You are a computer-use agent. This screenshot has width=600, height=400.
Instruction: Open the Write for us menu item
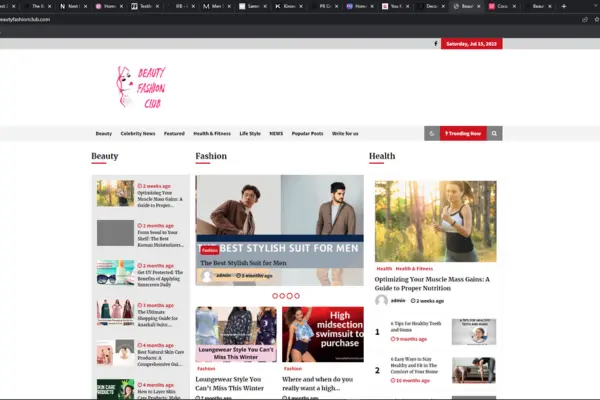point(345,134)
